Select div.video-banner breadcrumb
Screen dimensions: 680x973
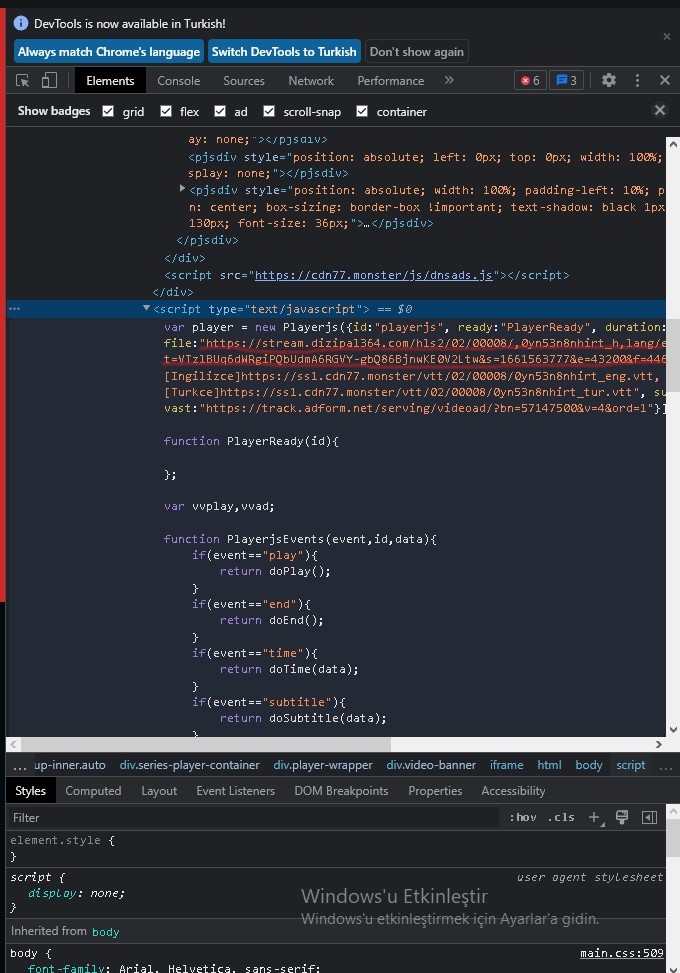431,765
